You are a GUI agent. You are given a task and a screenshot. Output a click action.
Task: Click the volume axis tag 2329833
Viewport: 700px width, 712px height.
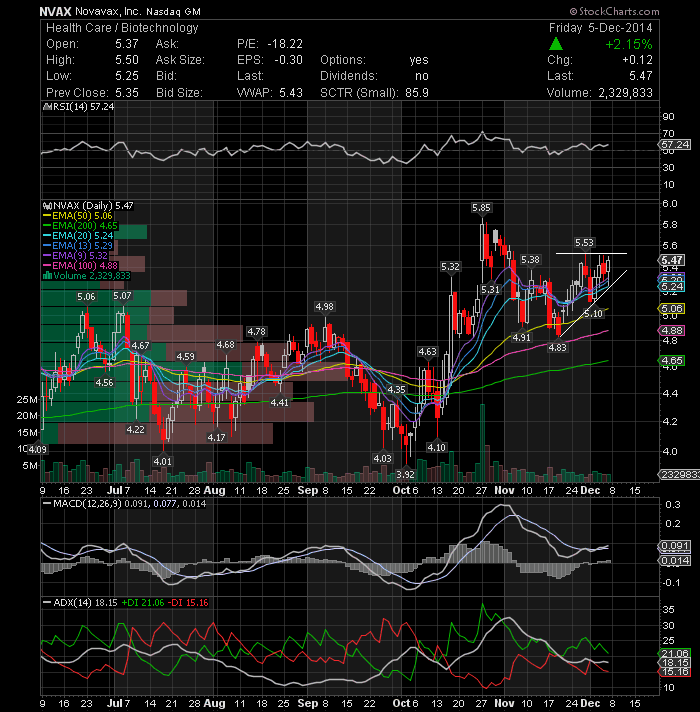(x=679, y=475)
